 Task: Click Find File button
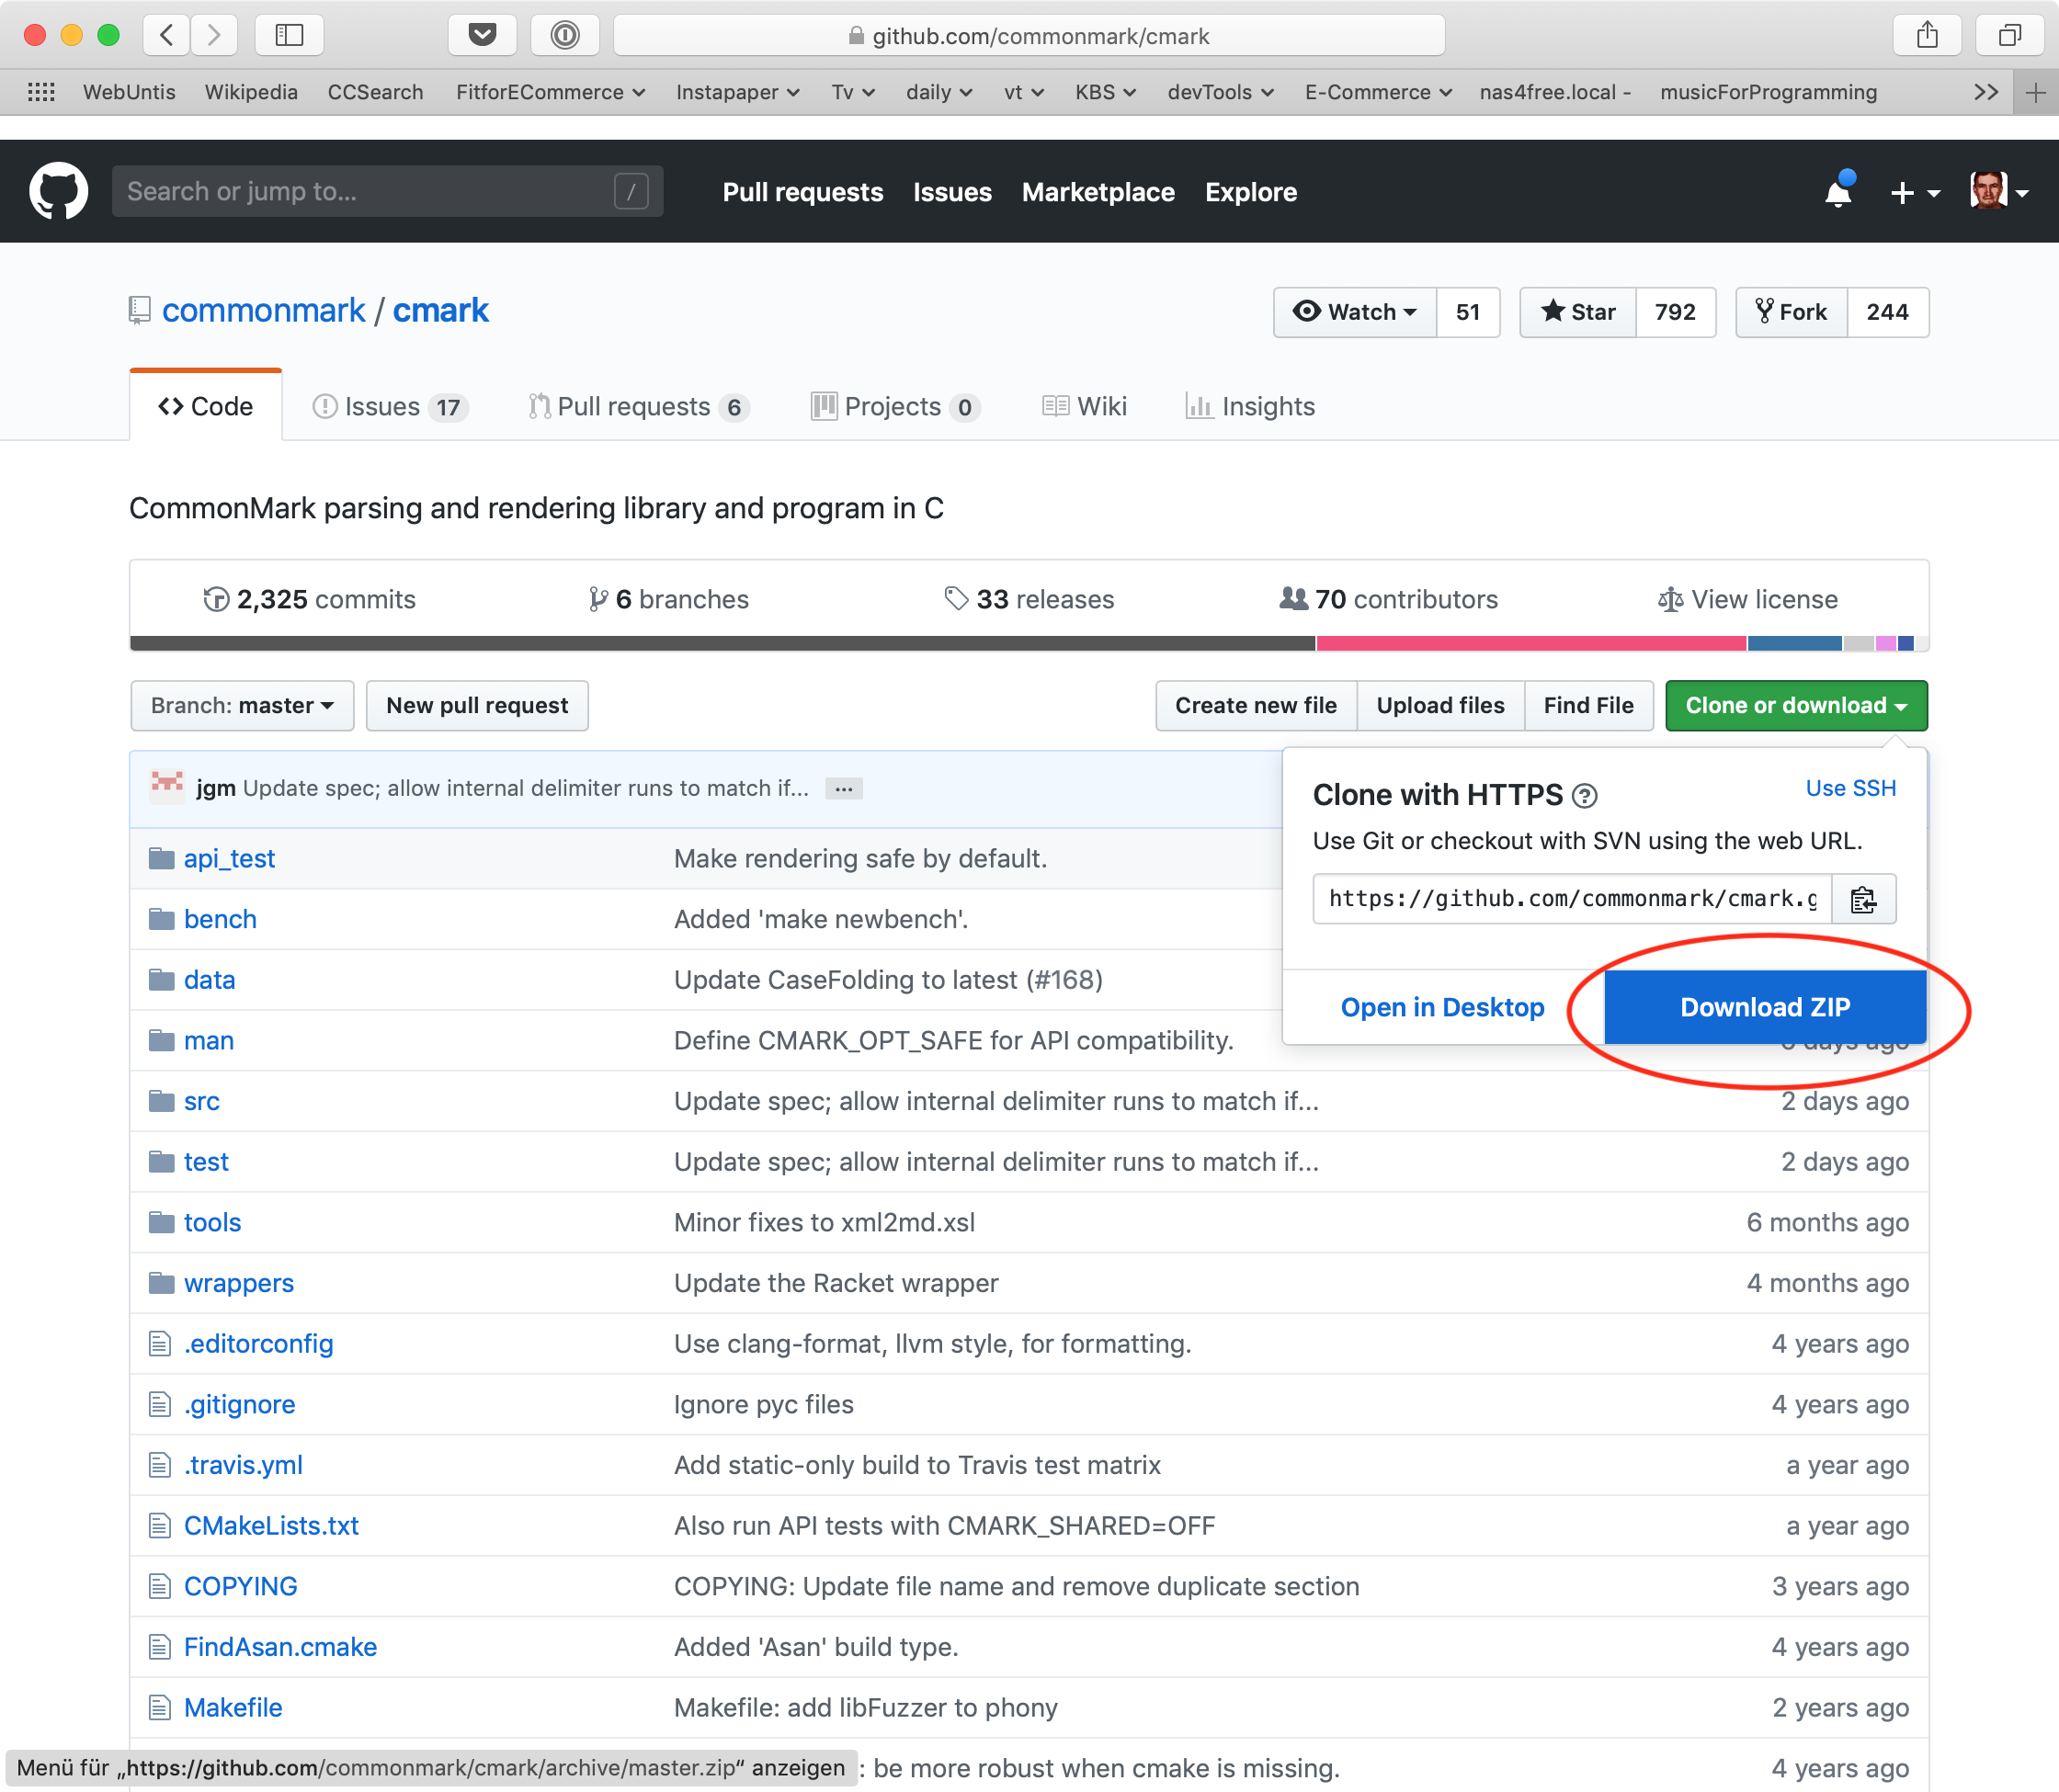pyautogui.click(x=1589, y=706)
